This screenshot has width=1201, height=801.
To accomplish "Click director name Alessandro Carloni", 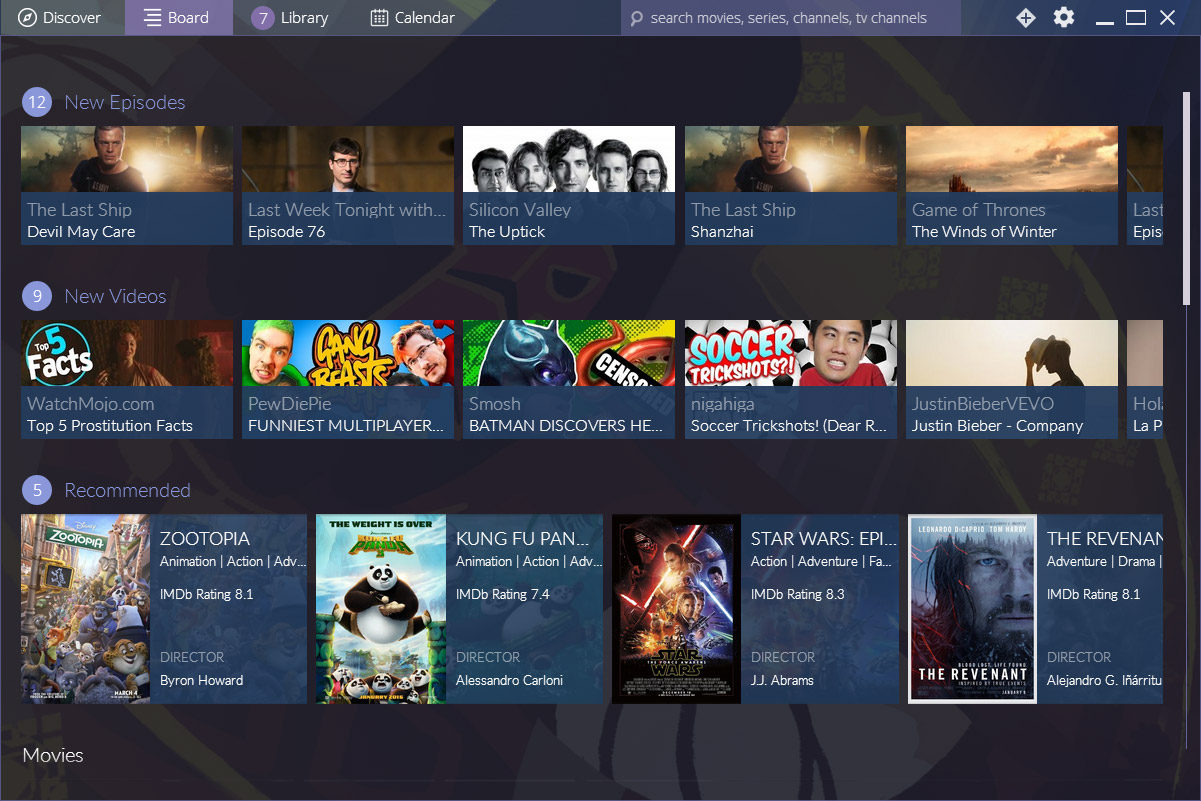I will 509,680.
